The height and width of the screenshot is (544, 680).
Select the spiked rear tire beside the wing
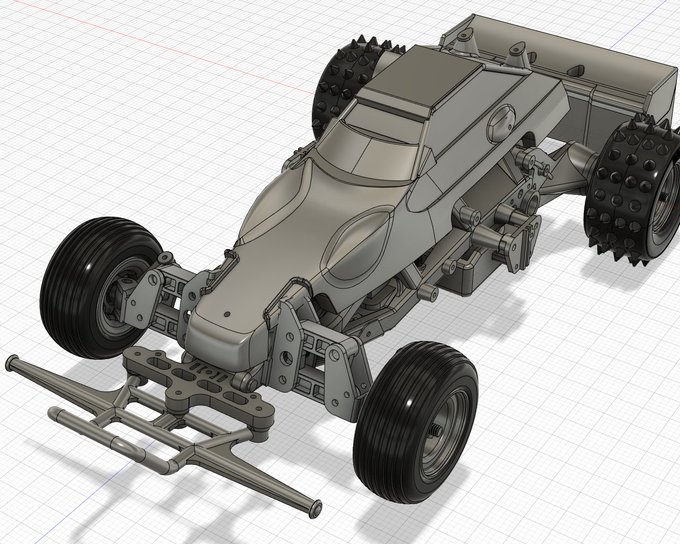point(631,191)
